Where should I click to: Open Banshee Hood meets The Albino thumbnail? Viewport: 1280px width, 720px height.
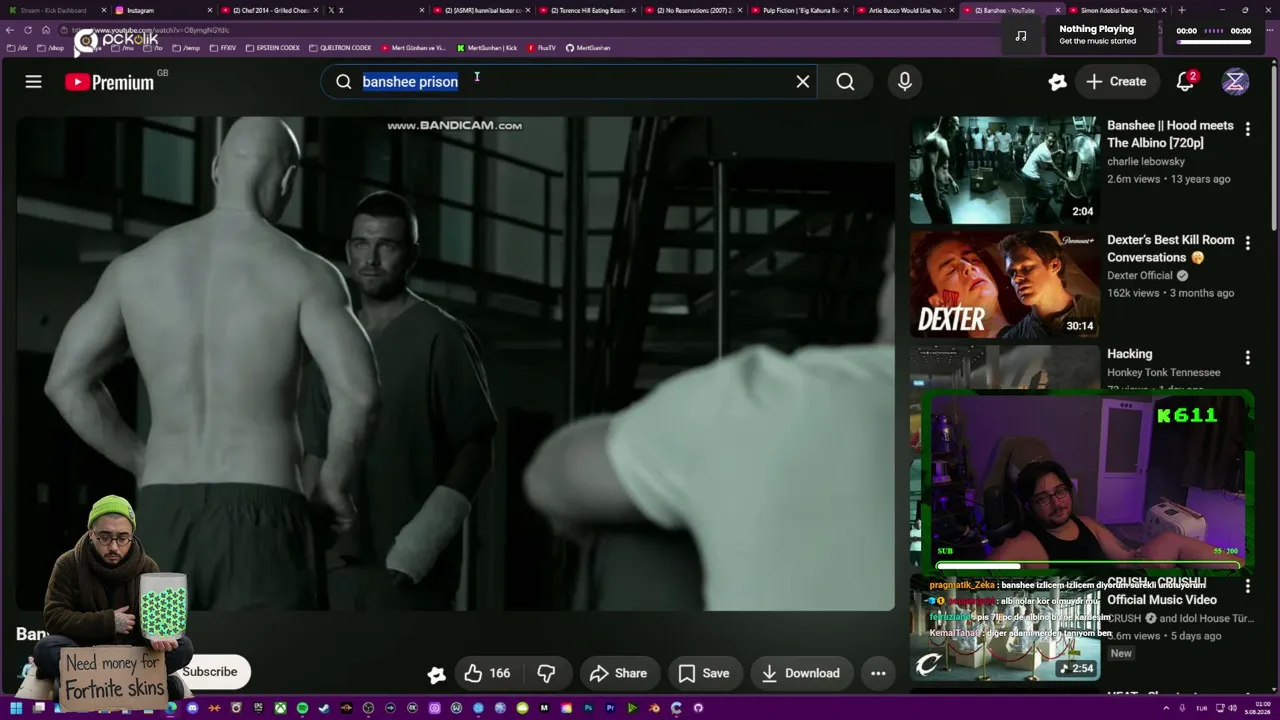[1004, 169]
